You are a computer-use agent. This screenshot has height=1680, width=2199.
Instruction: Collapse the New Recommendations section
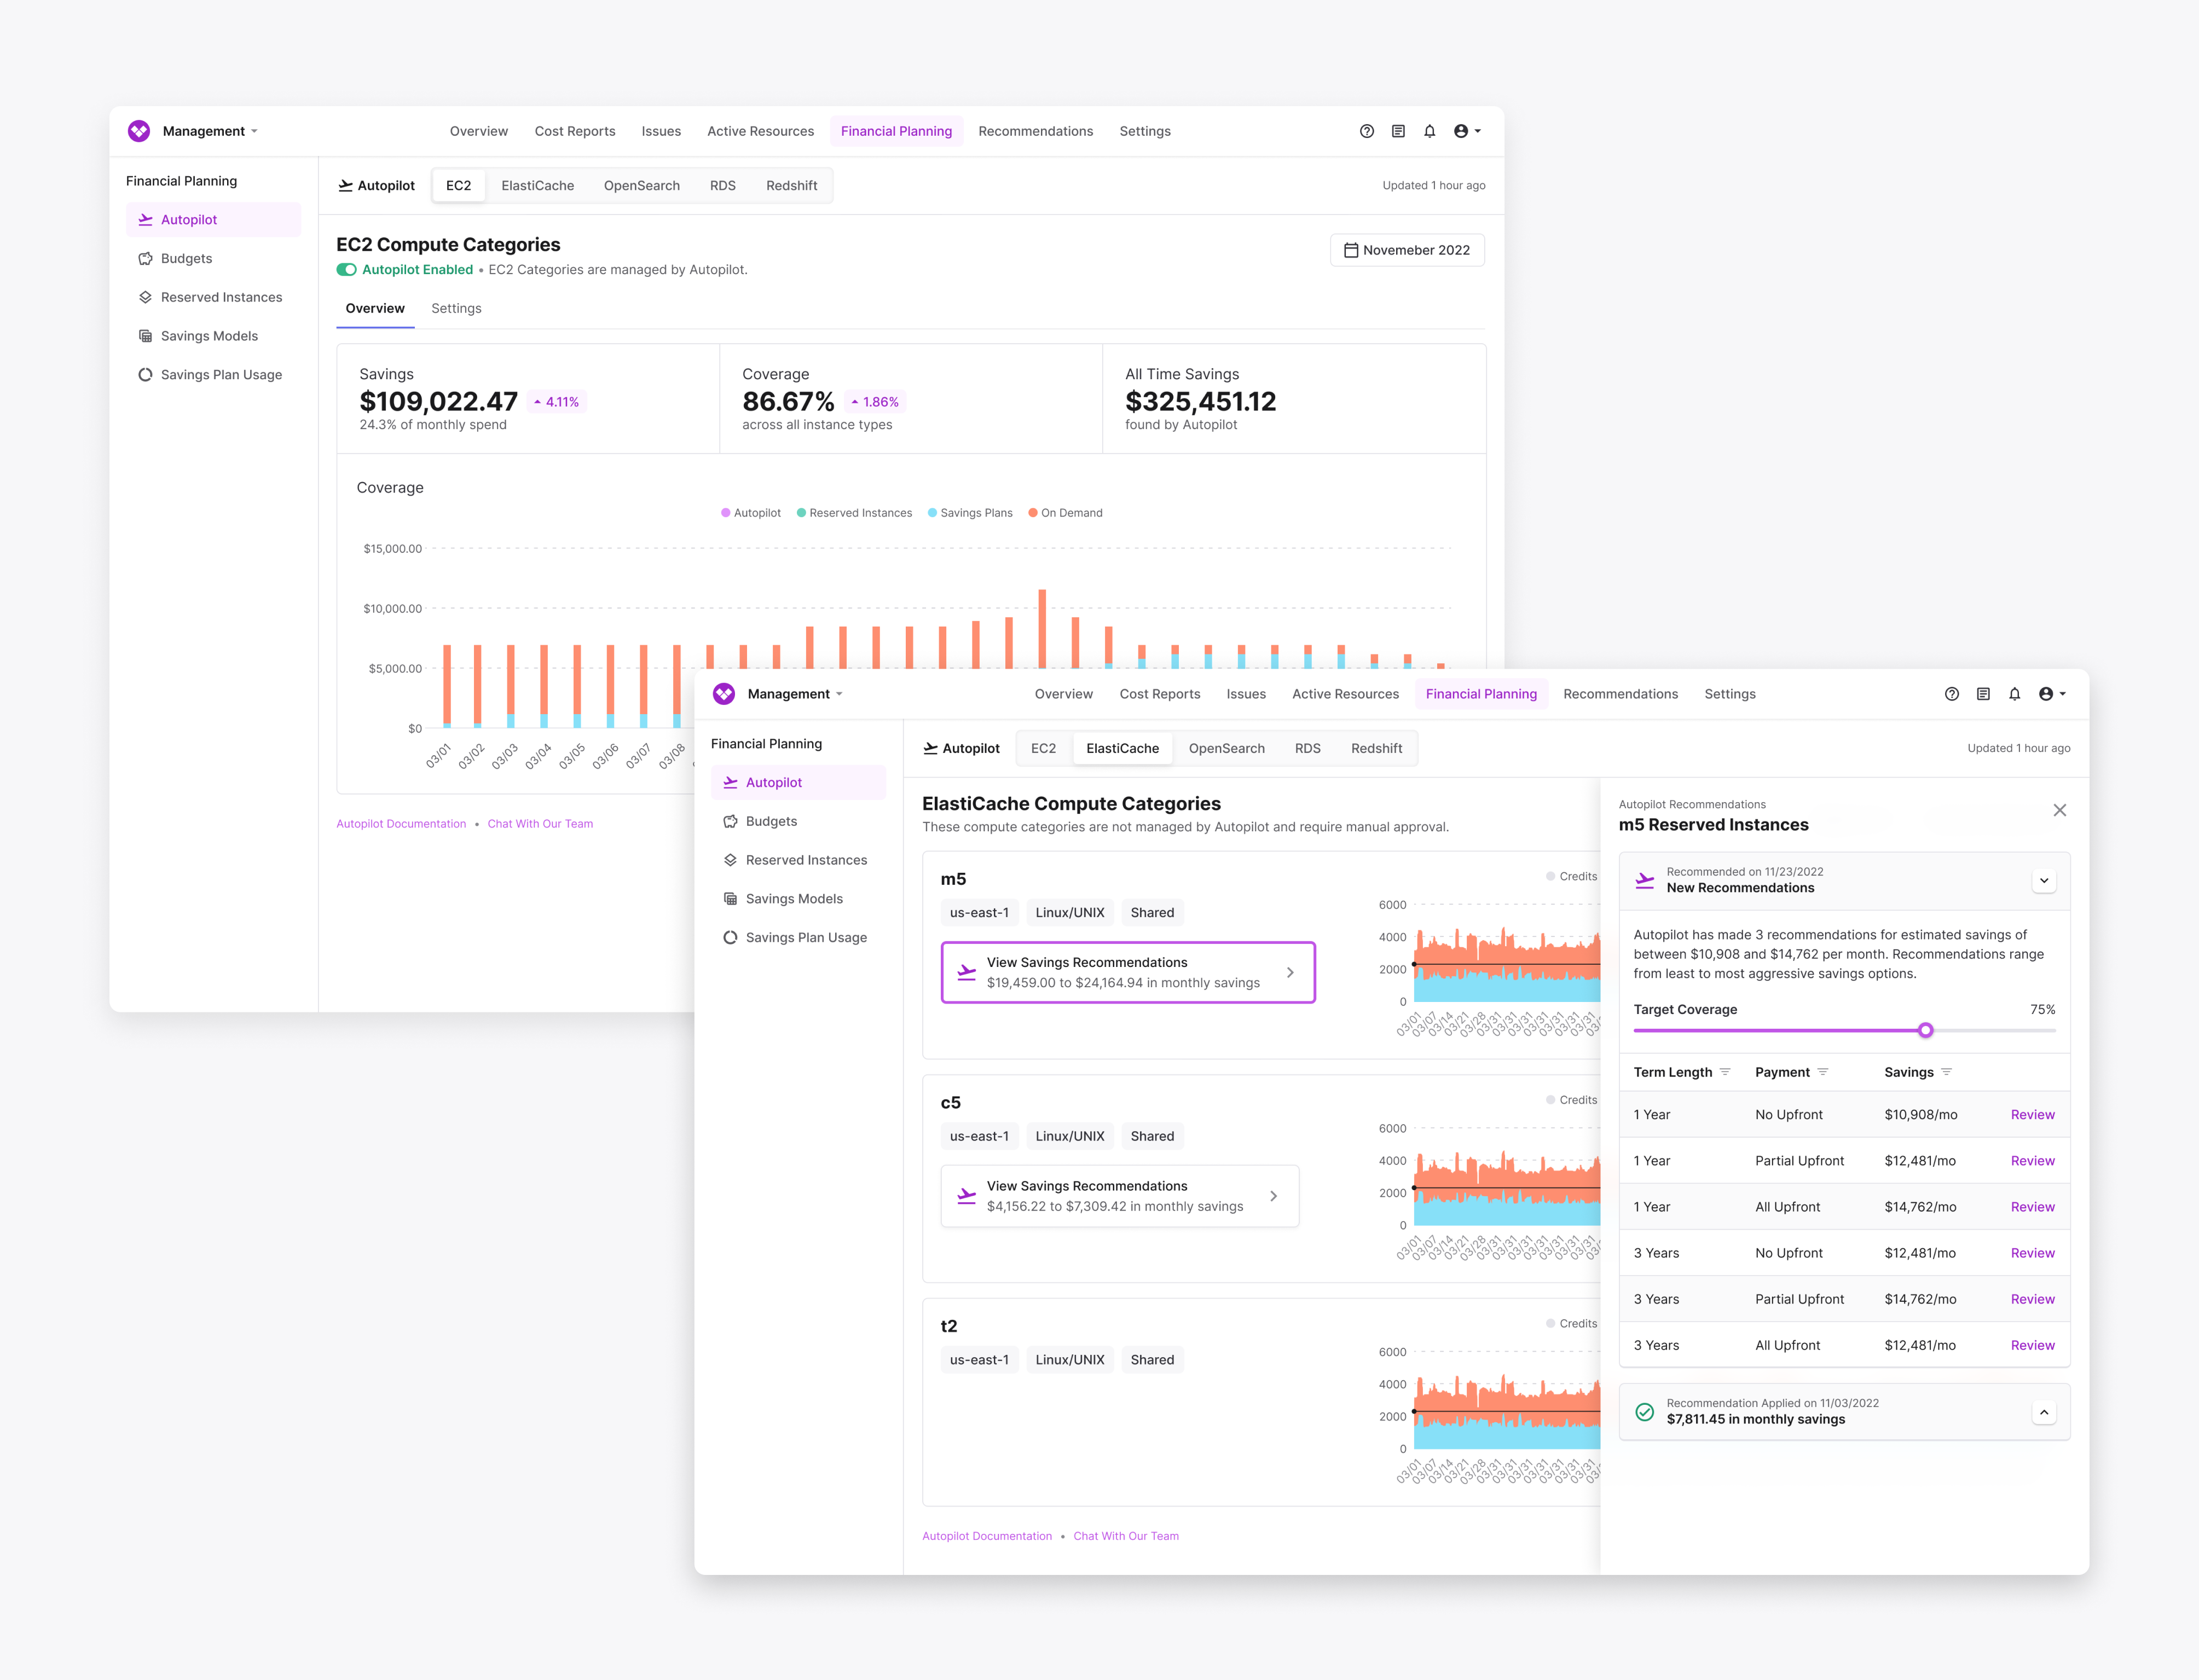coord(2043,881)
